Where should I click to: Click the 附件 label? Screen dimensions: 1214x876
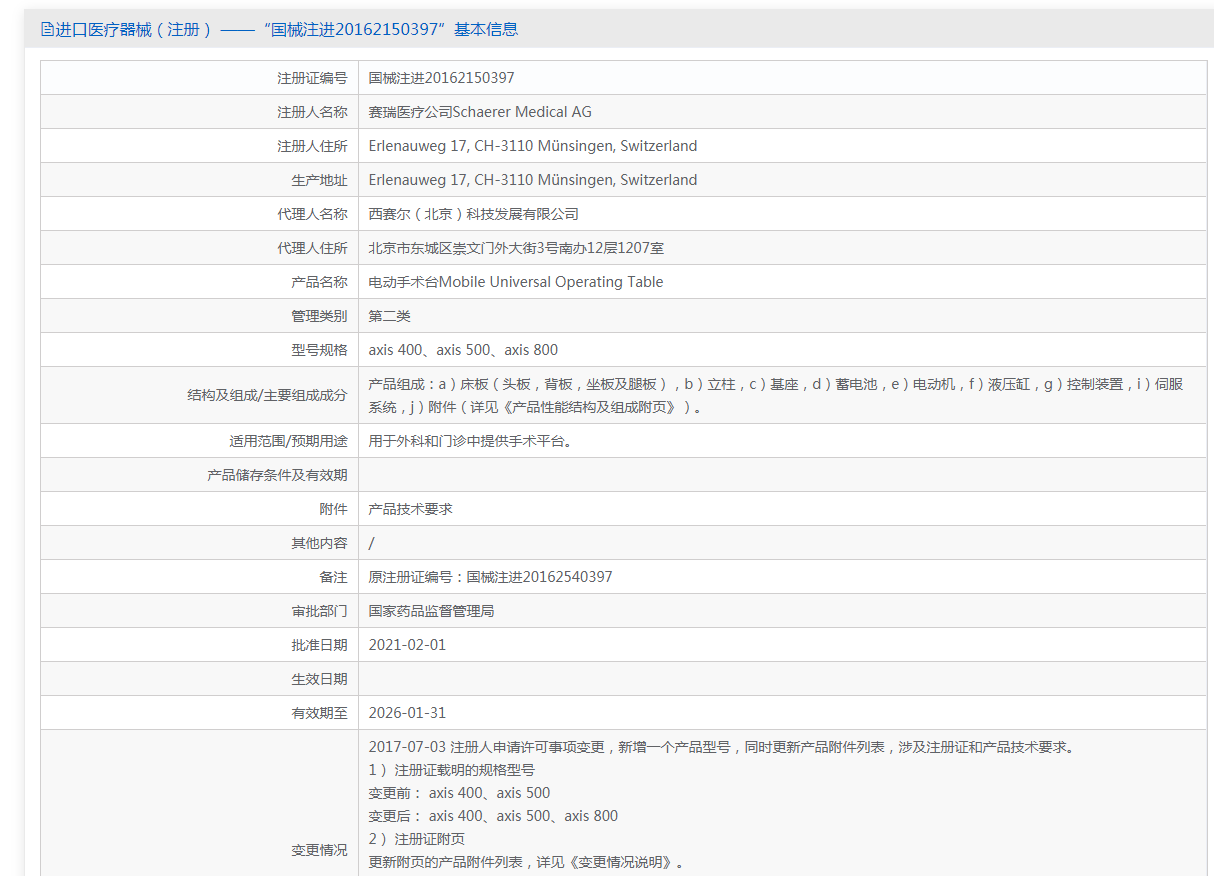point(333,509)
